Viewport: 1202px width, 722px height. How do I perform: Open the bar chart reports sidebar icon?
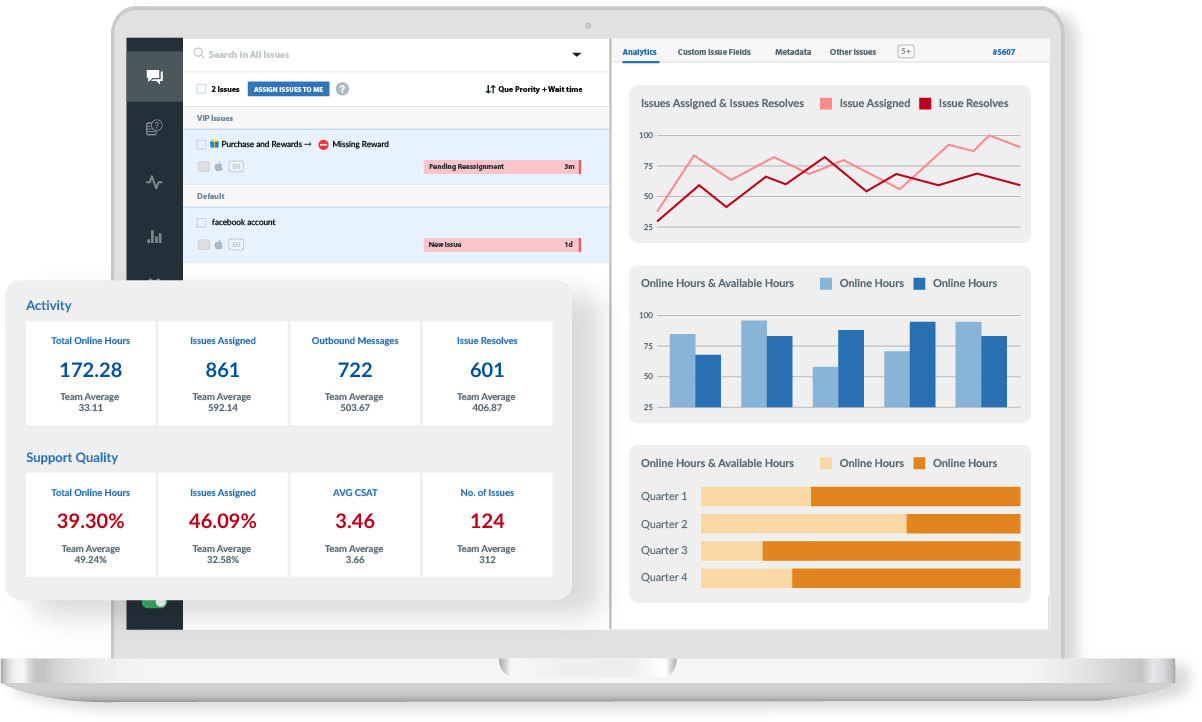click(x=154, y=237)
